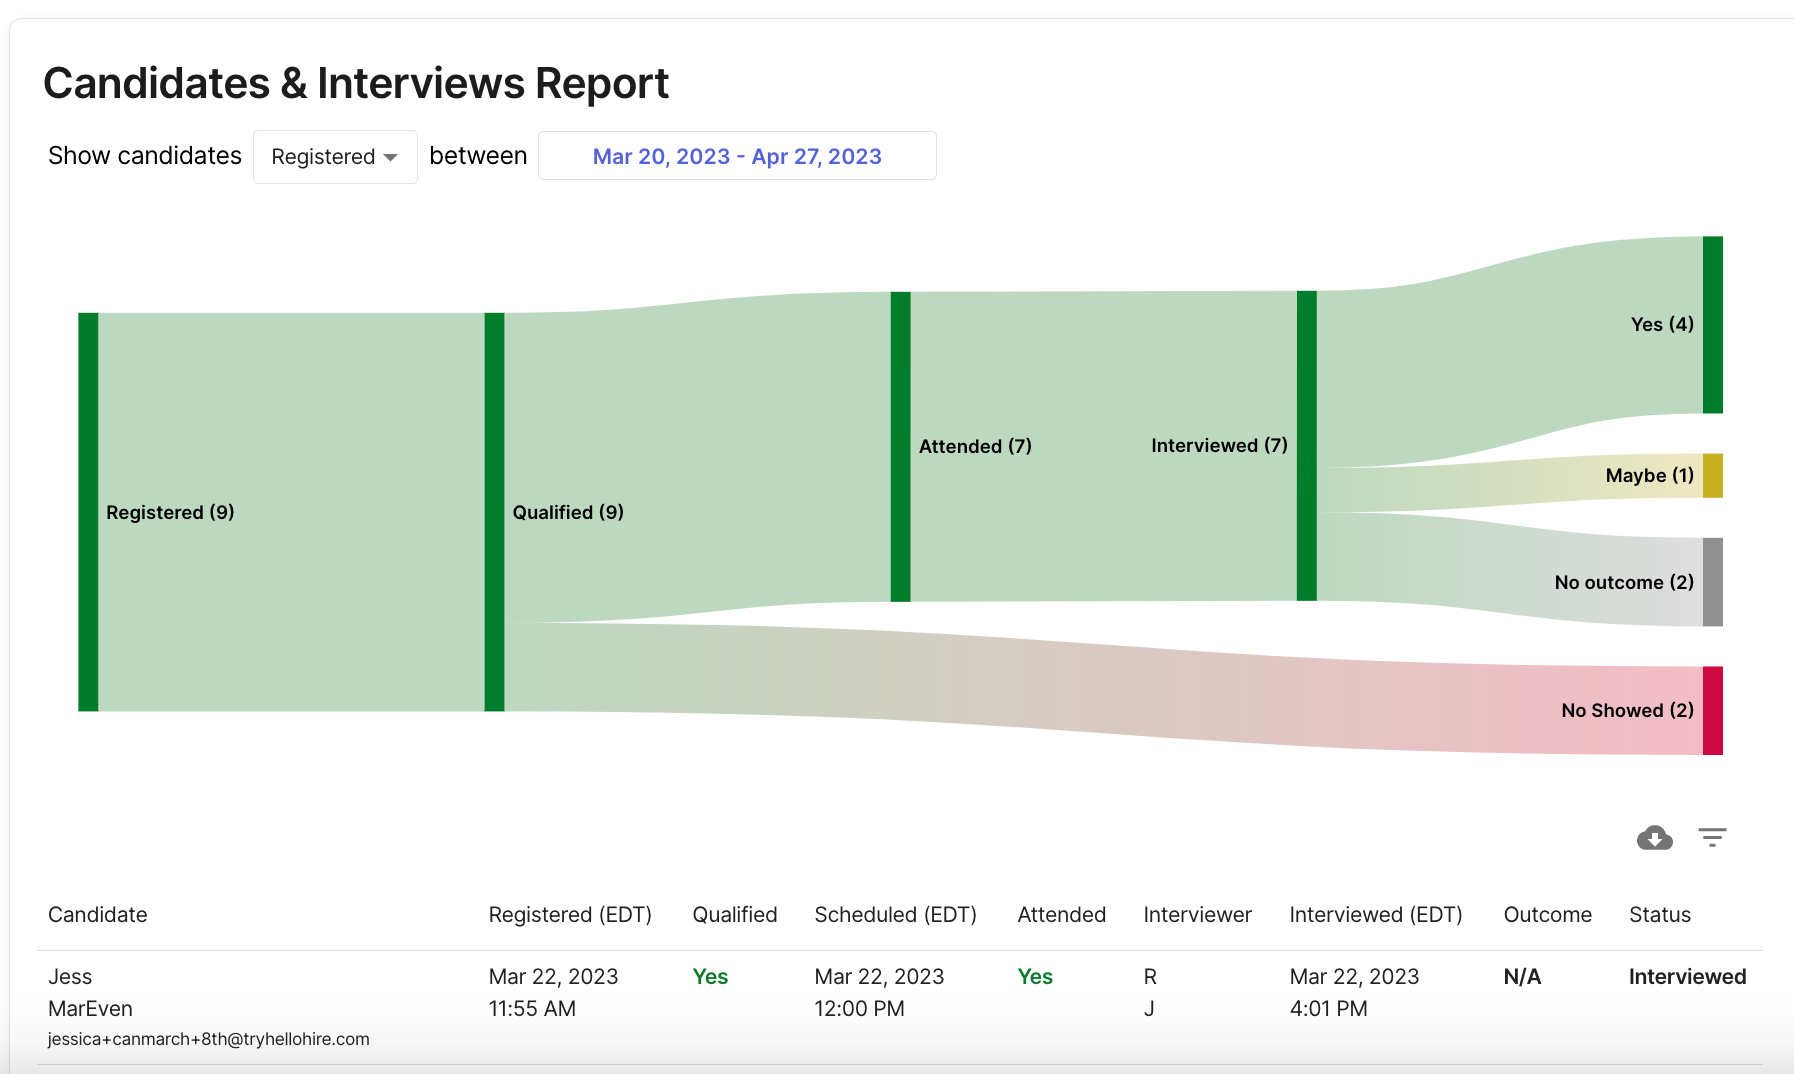
Task: Open candidate Jess MarEven
Action: pyautogui.click(x=90, y=992)
